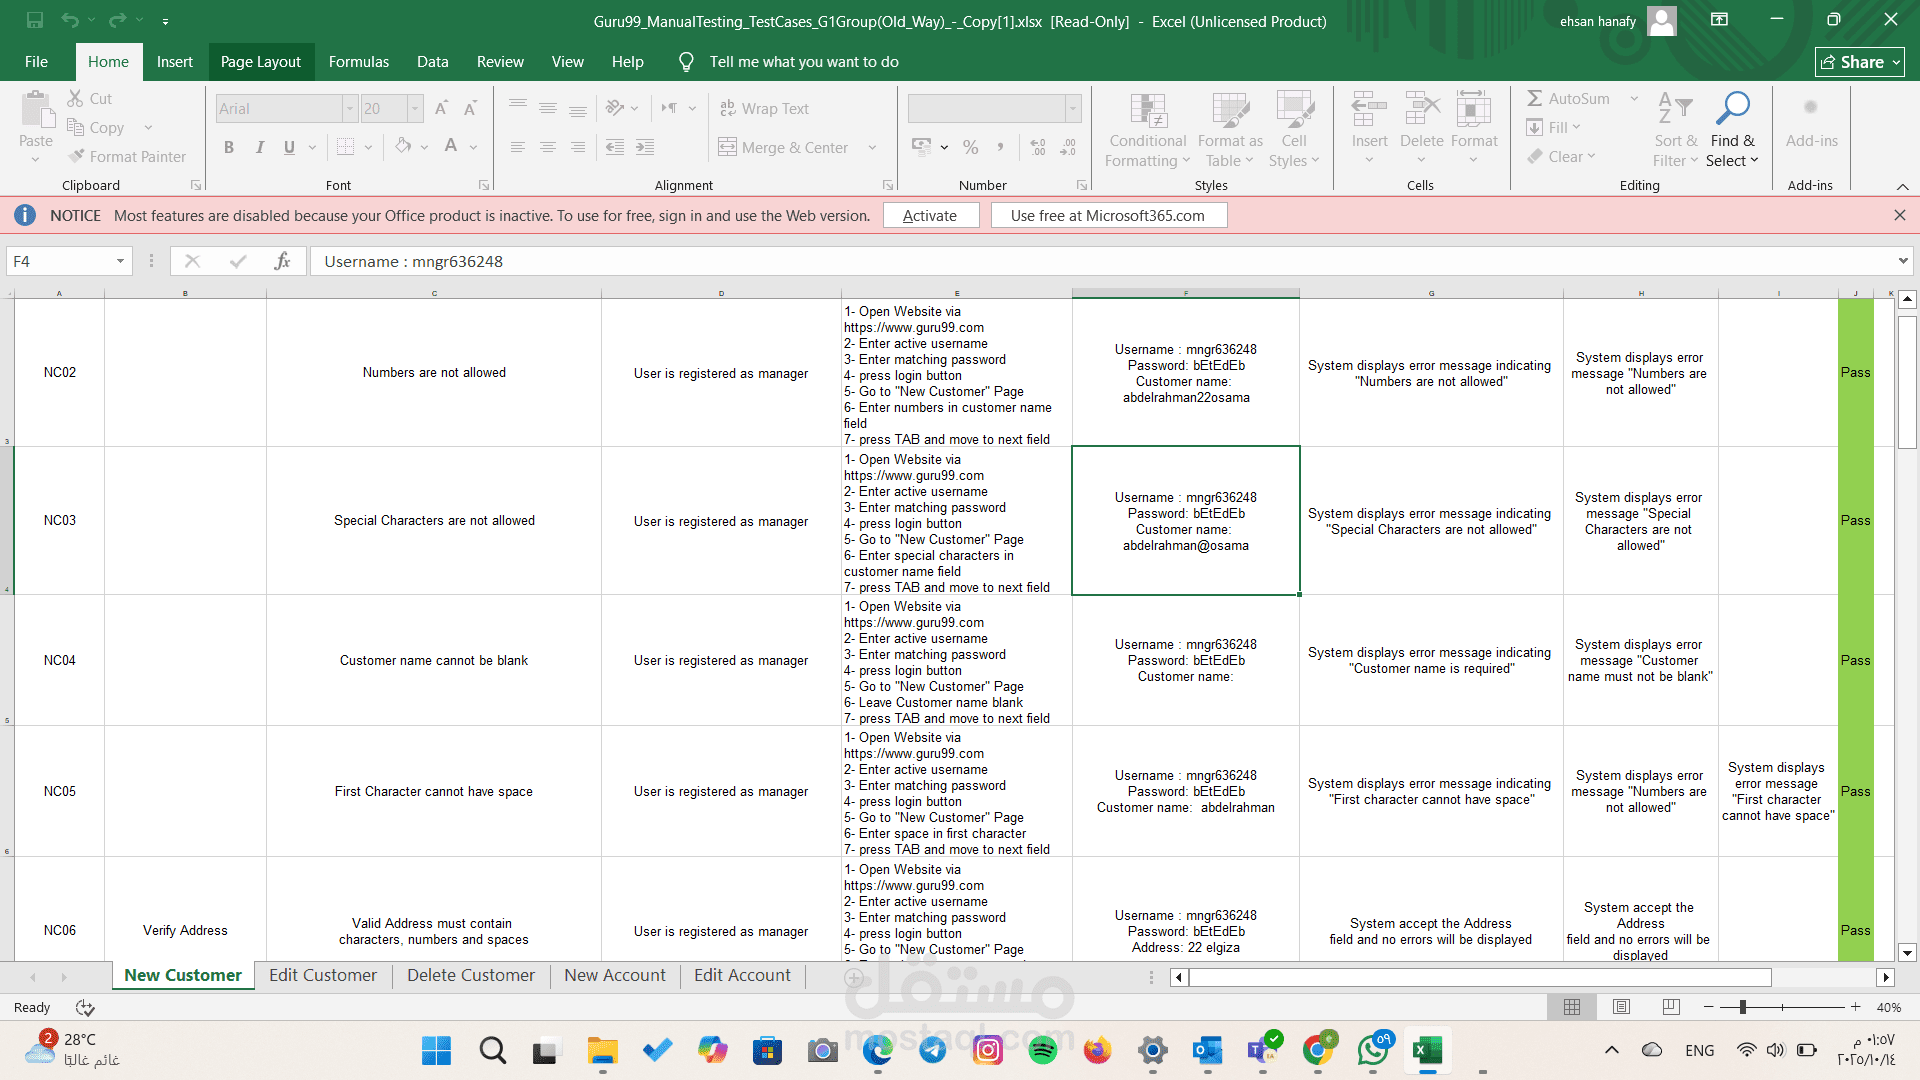
Task: Open Excel from the Windows taskbar
Action: click(1427, 1050)
